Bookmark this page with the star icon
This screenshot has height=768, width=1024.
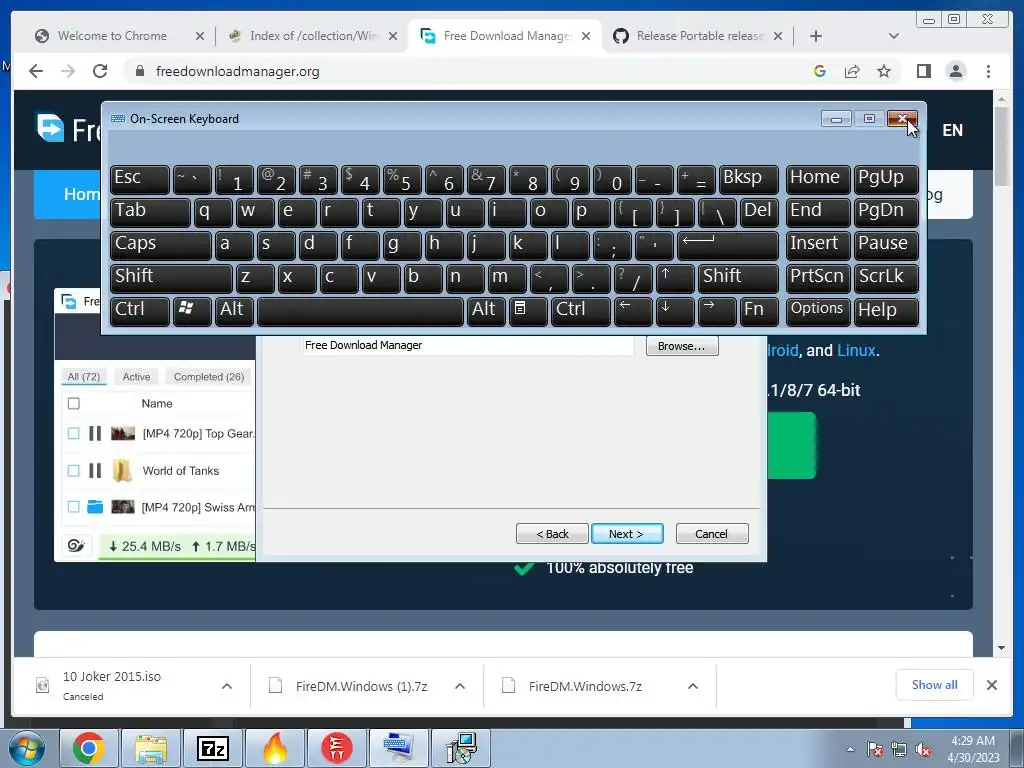click(x=884, y=71)
